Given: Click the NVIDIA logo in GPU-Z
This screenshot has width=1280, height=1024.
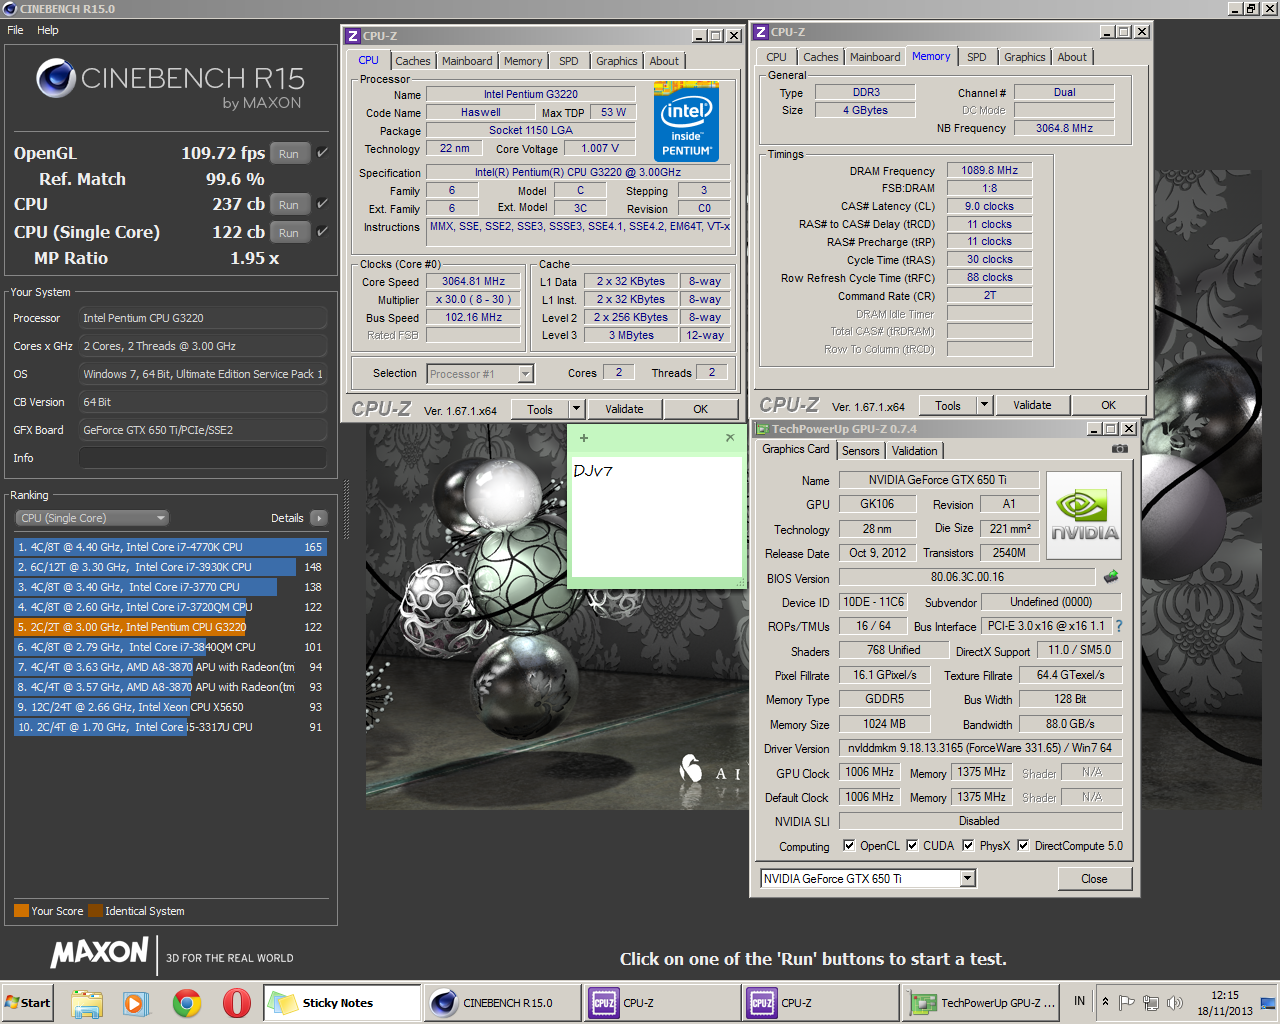Looking at the screenshot, I should coord(1084,515).
